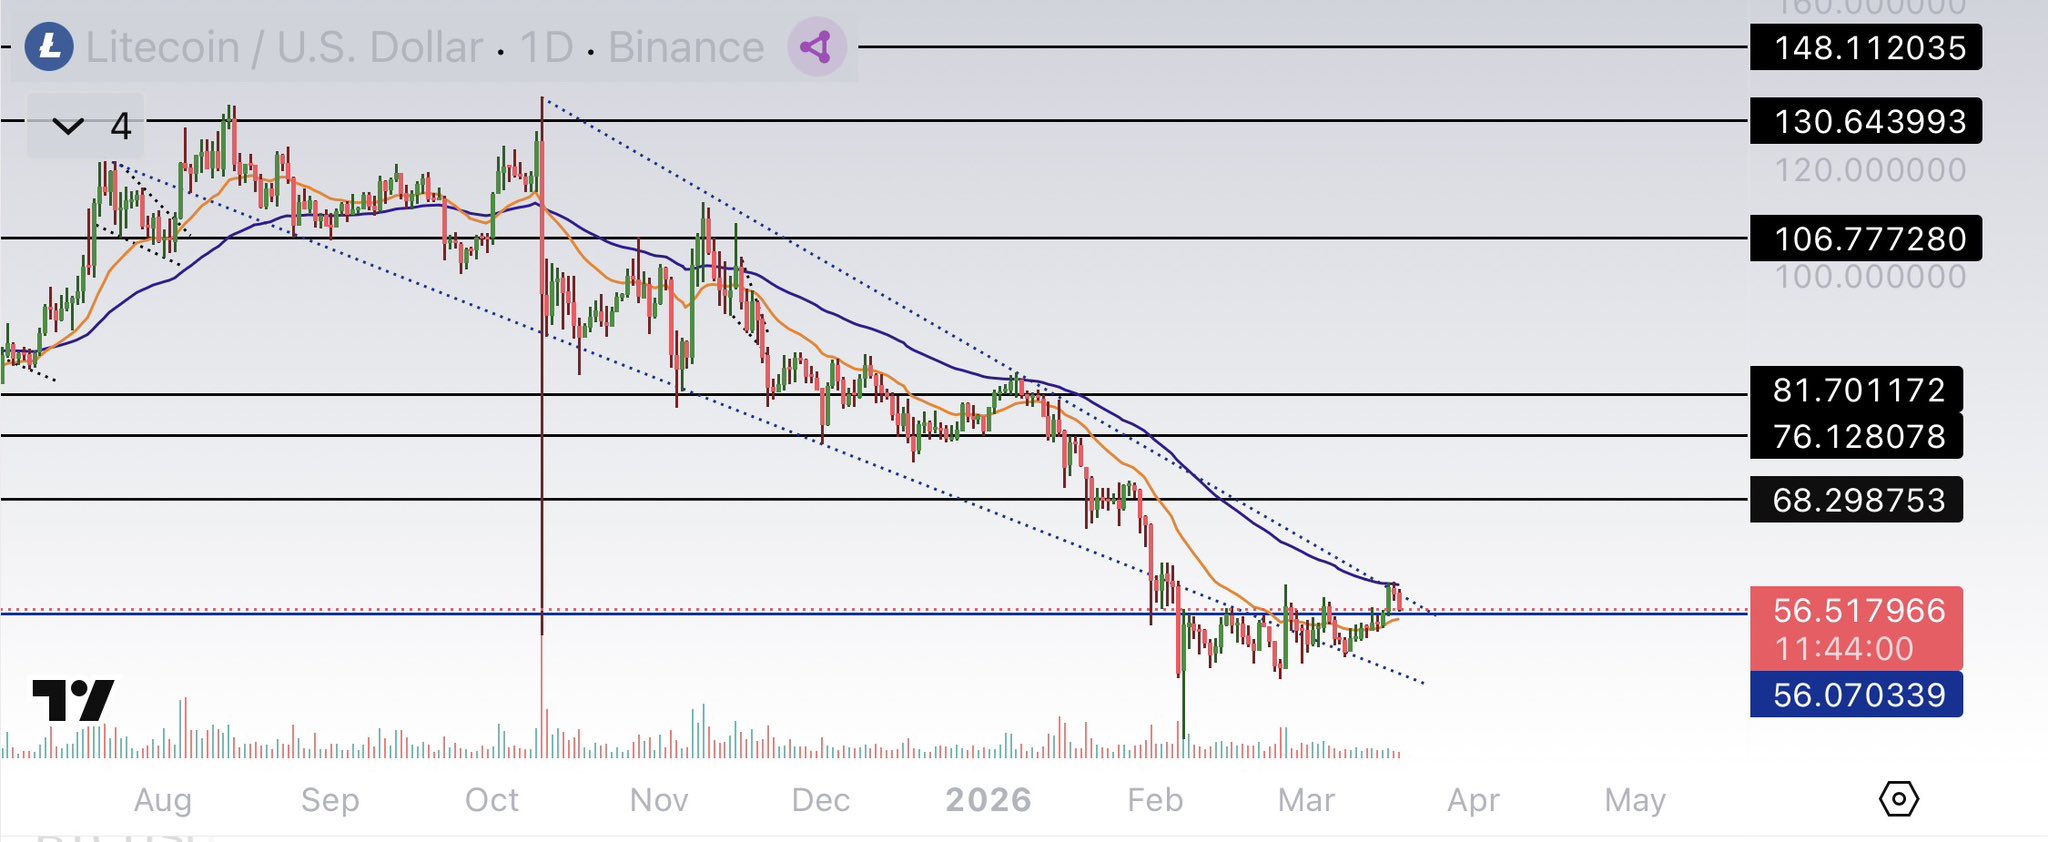Click the Binance exchange label
Viewport: 2048px width, 842px height.
685,47
